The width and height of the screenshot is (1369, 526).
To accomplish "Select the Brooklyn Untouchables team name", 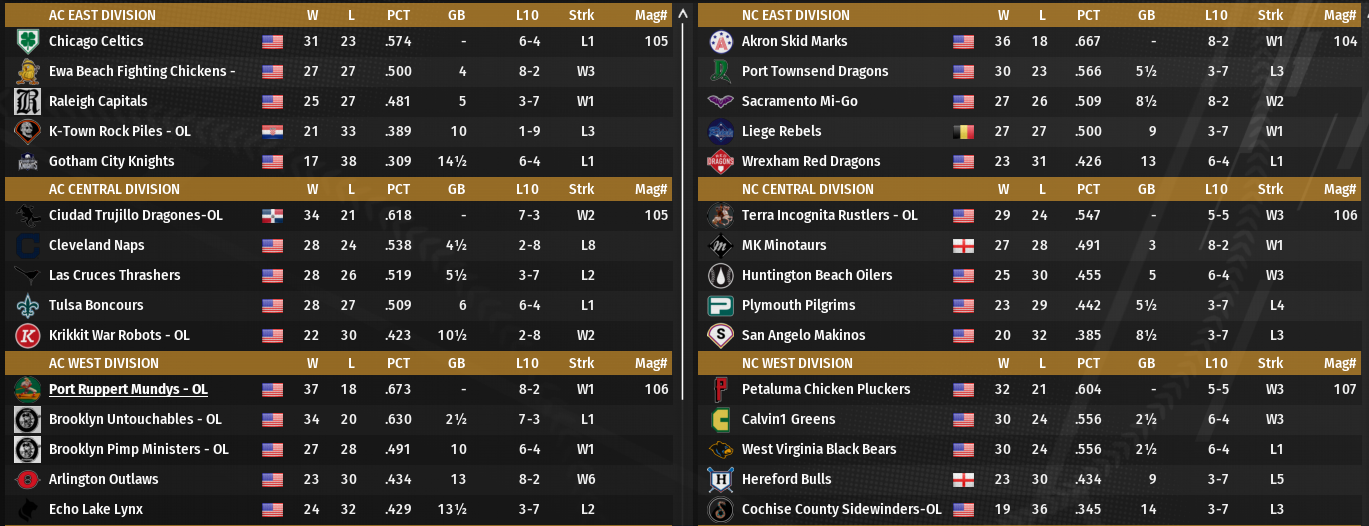I will pyautogui.click(x=135, y=420).
